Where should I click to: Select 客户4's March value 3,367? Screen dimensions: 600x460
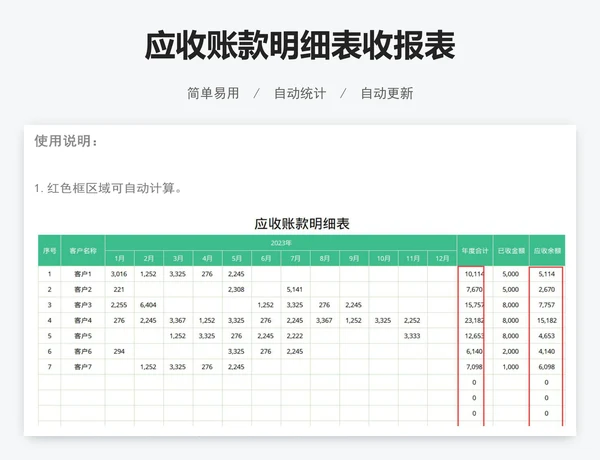point(178,320)
